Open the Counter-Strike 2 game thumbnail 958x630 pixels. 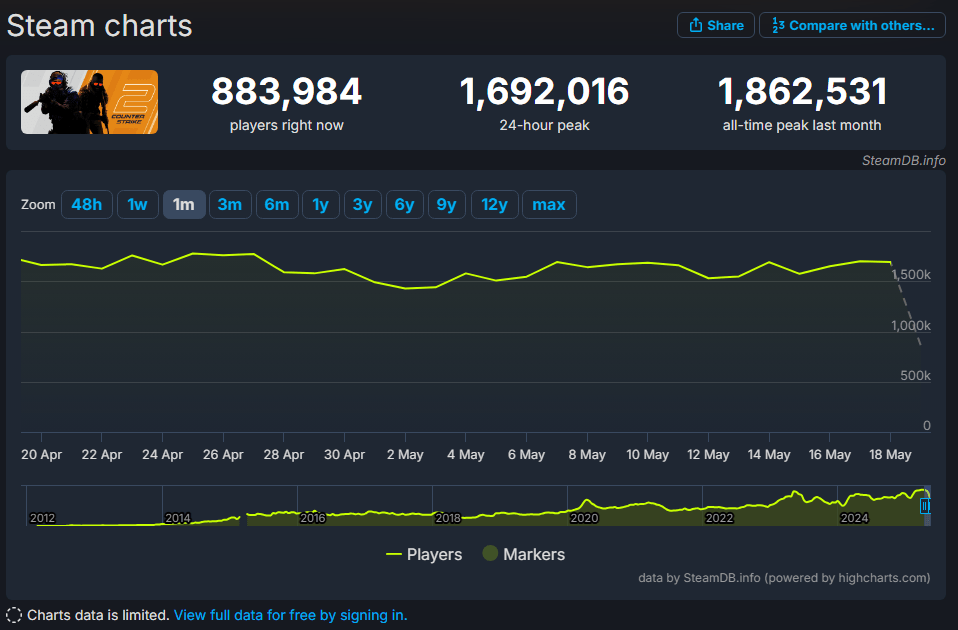pos(89,101)
